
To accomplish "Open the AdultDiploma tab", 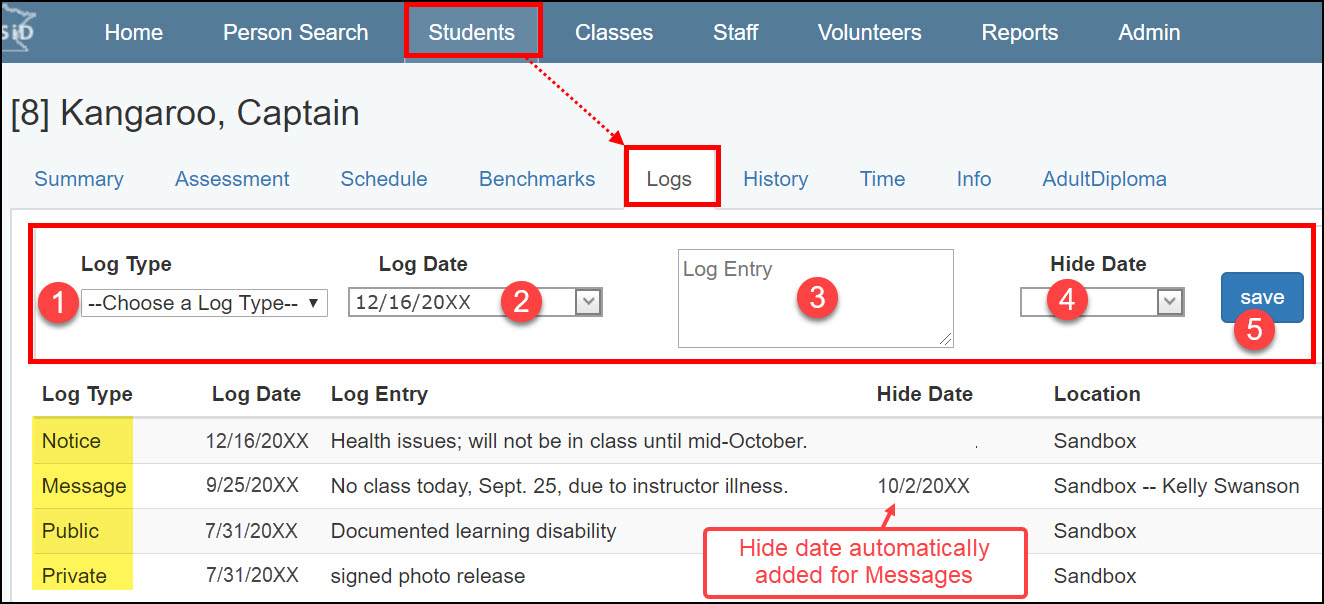I will 1104,179.
